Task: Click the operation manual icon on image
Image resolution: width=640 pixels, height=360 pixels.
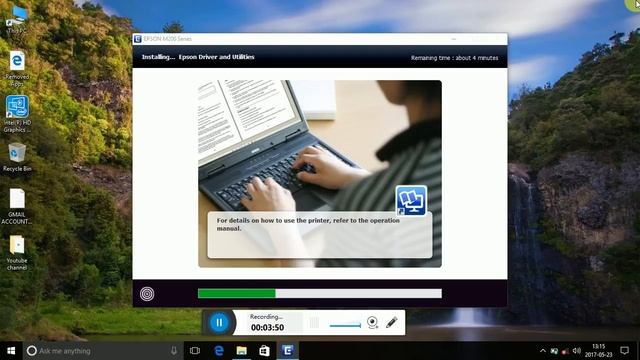Action: pyautogui.click(x=411, y=200)
